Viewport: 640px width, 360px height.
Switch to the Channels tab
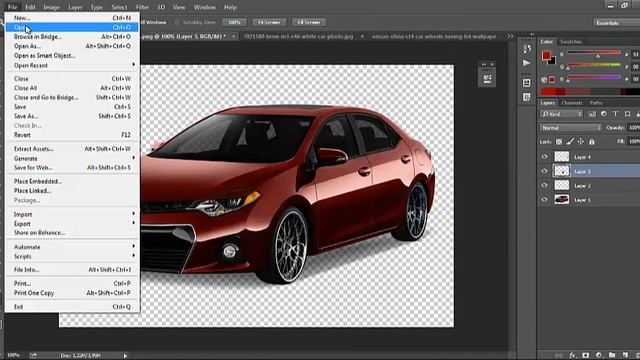(x=572, y=103)
